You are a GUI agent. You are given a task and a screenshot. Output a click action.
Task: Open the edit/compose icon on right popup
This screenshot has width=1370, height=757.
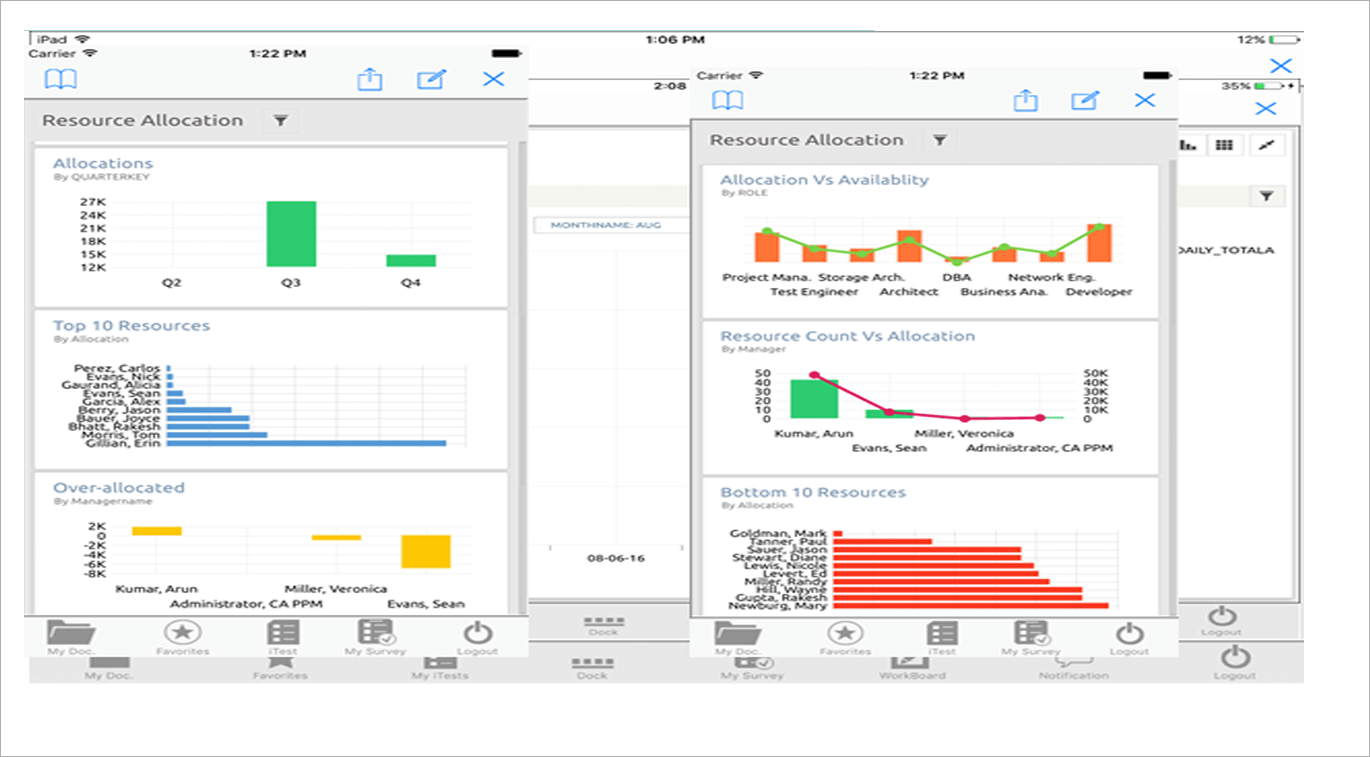[x=1085, y=100]
